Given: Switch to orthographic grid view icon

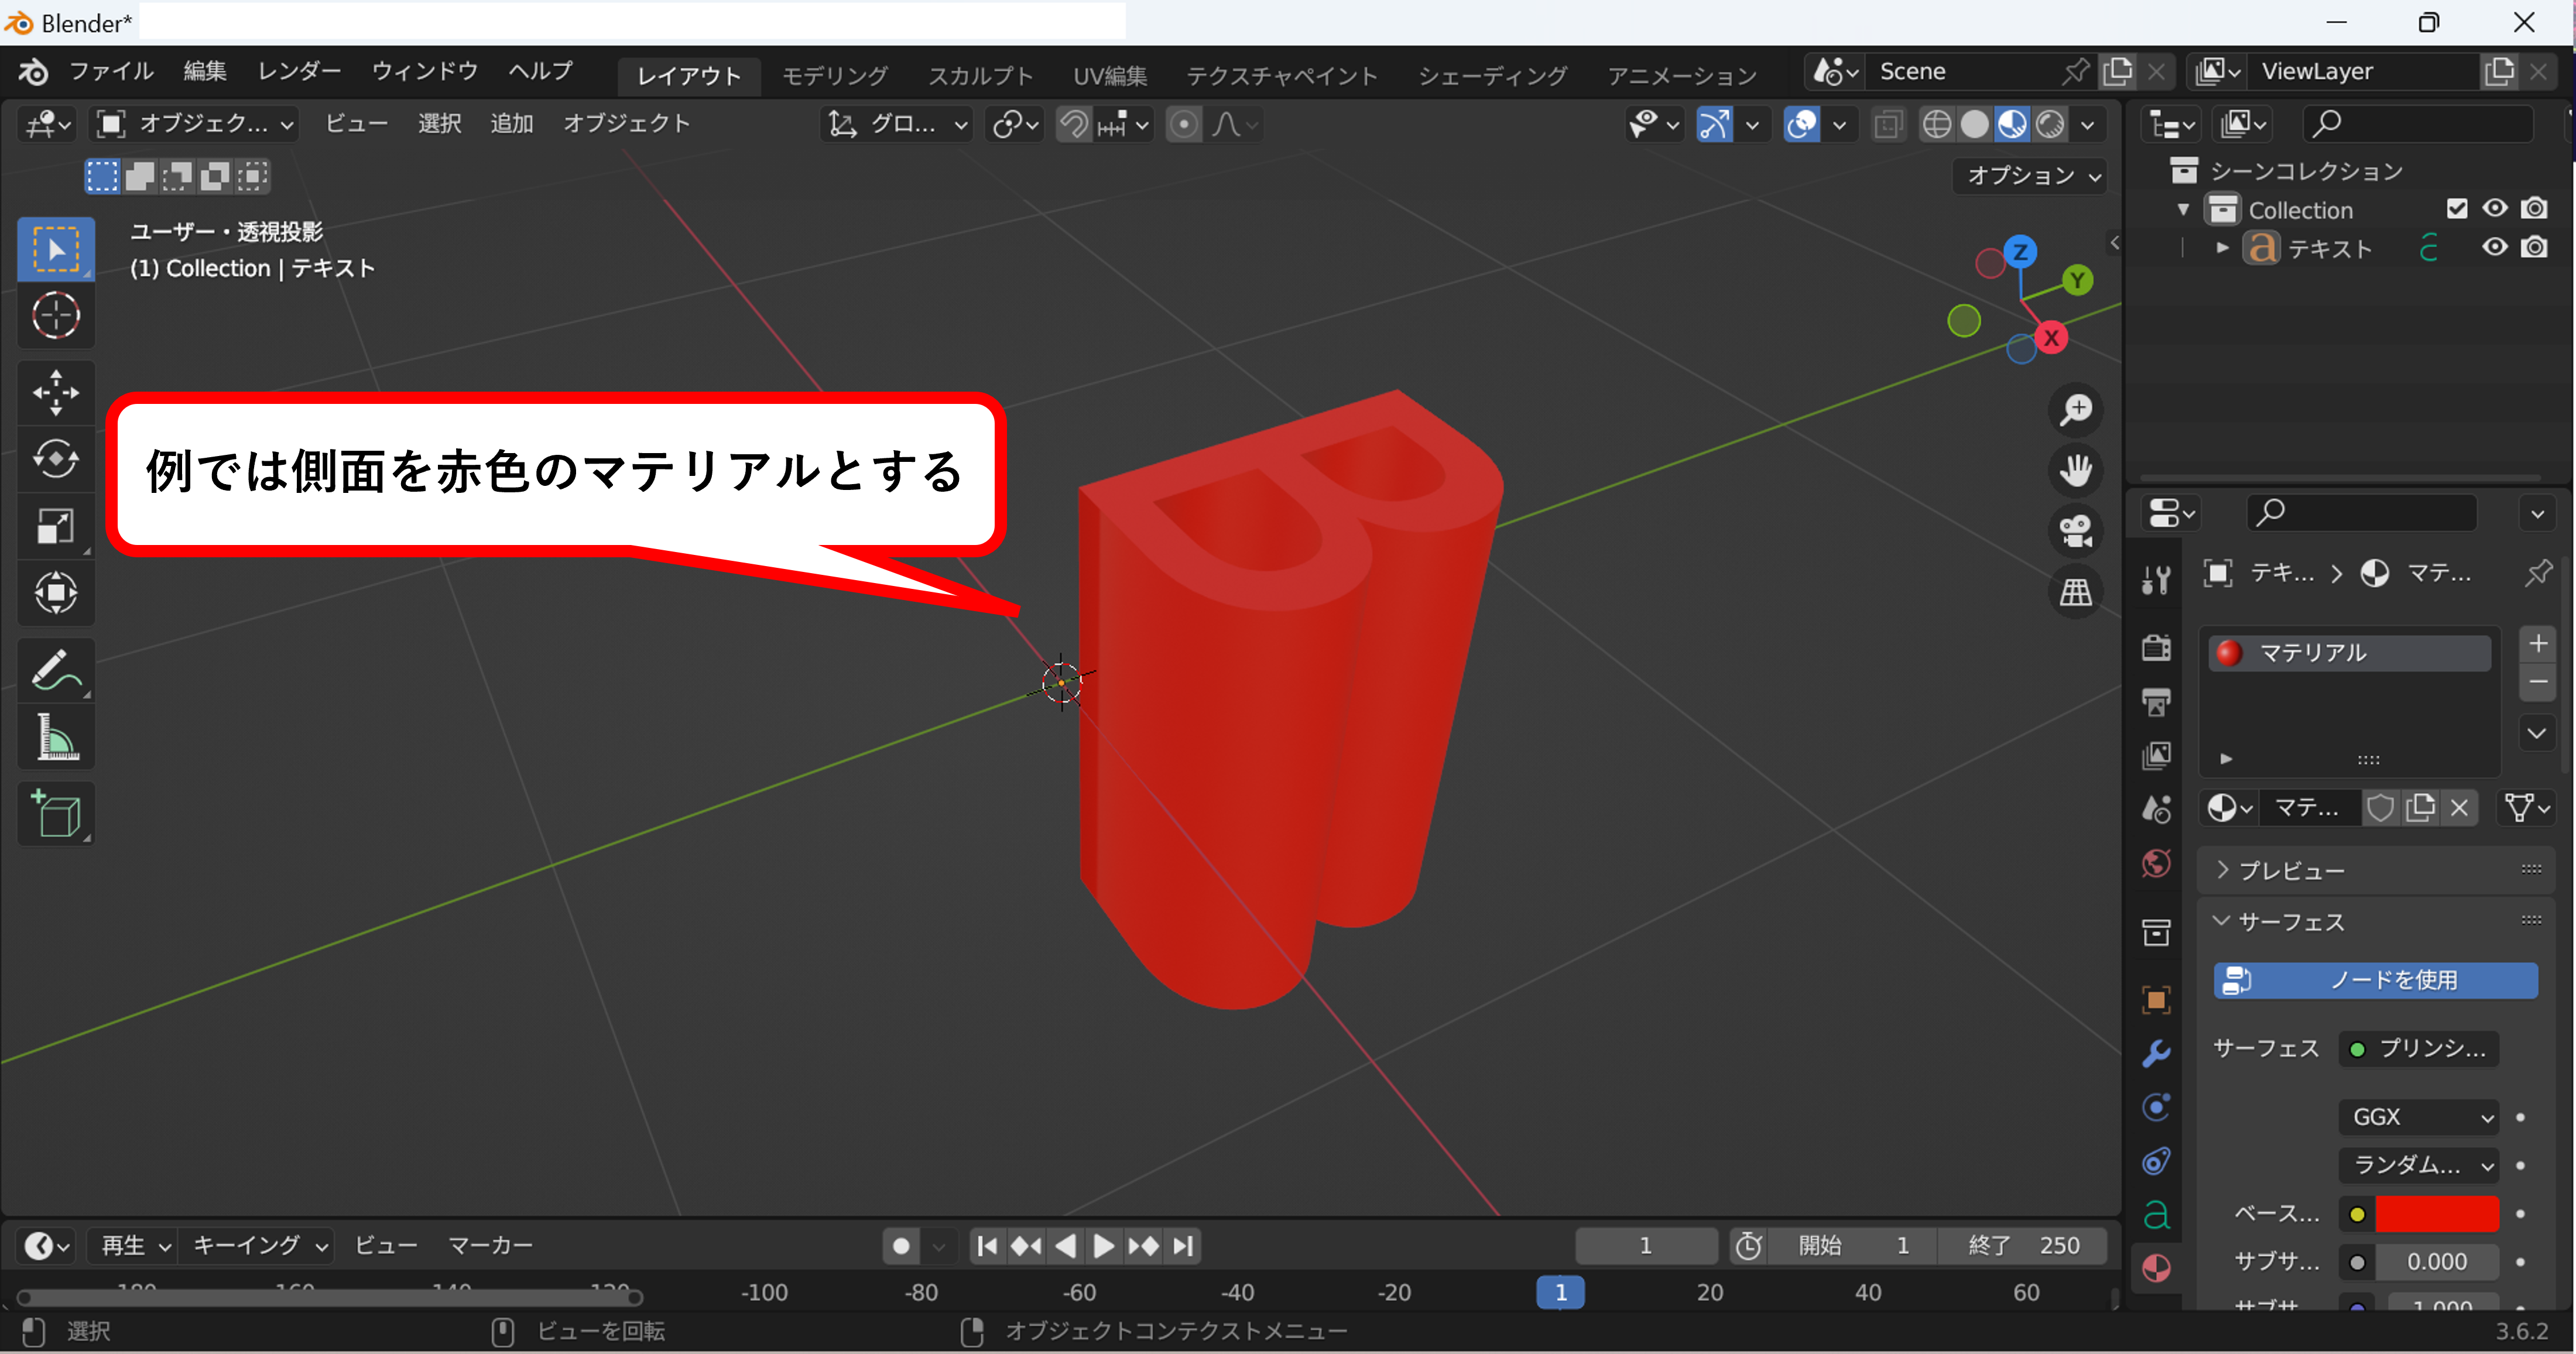Looking at the screenshot, I should [x=2076, y=592].
